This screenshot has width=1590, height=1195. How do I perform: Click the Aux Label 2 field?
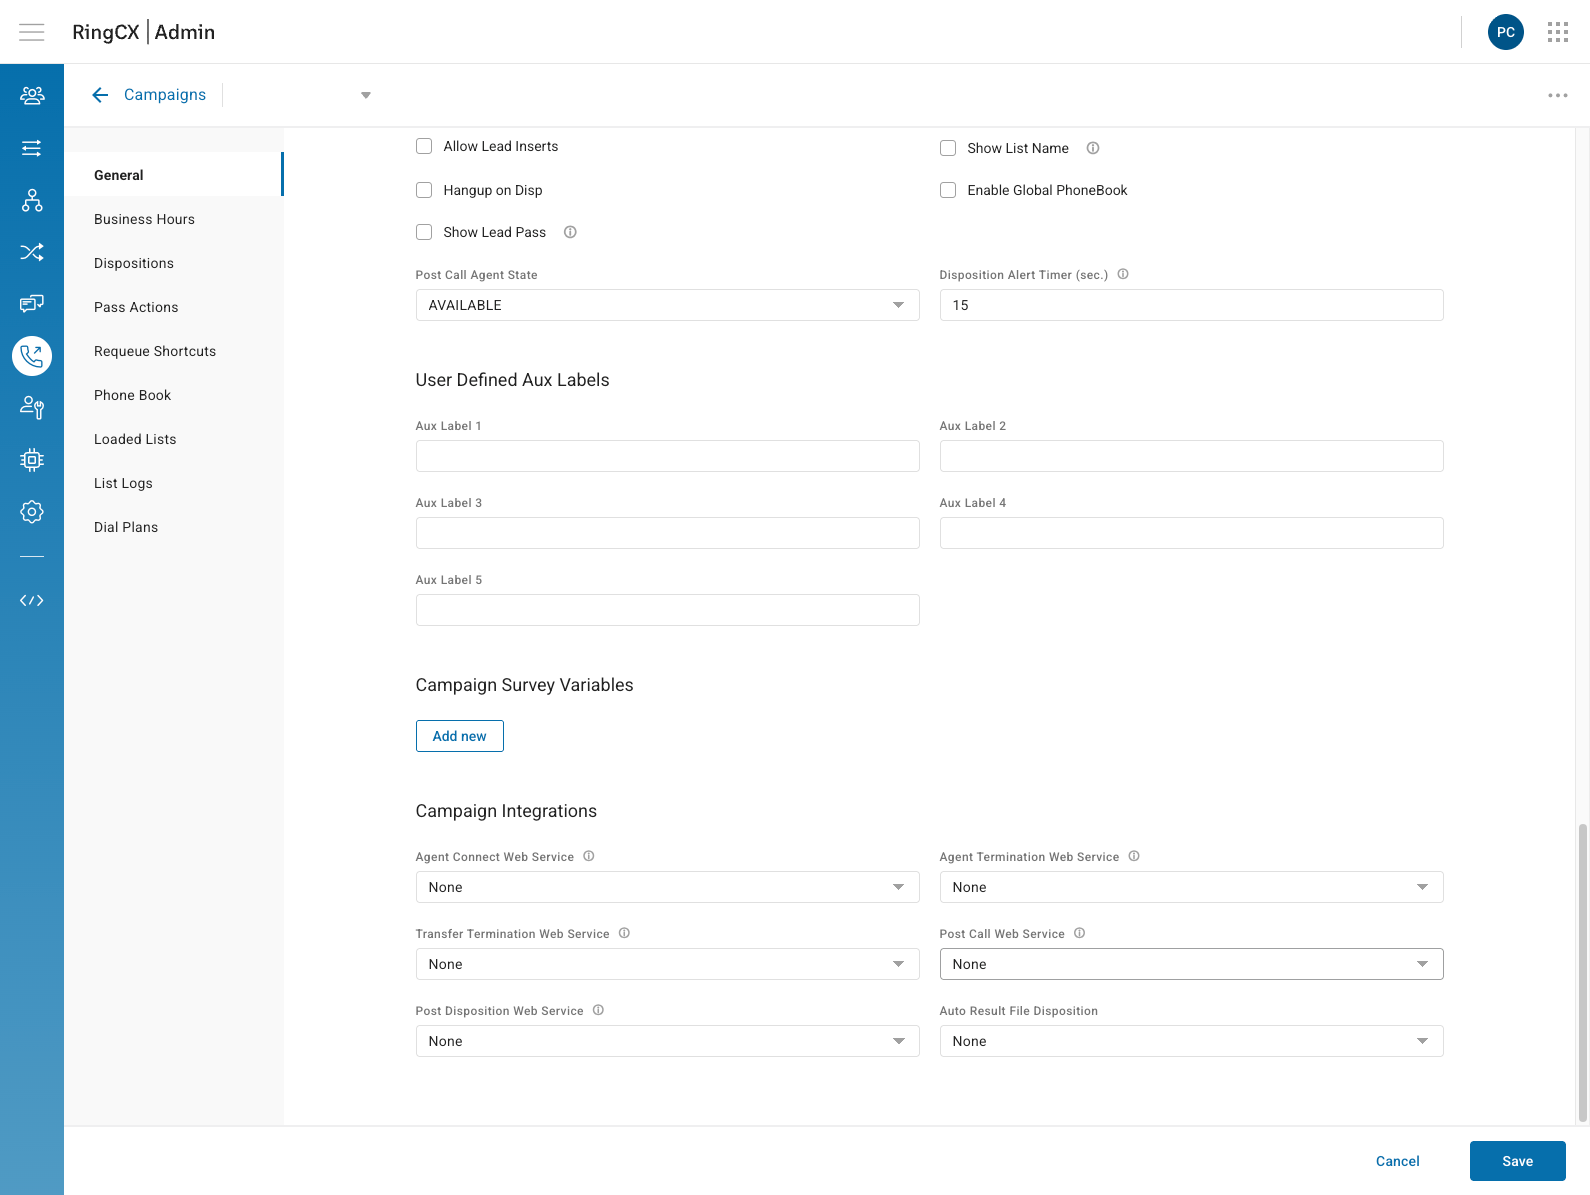(1191, 456)
